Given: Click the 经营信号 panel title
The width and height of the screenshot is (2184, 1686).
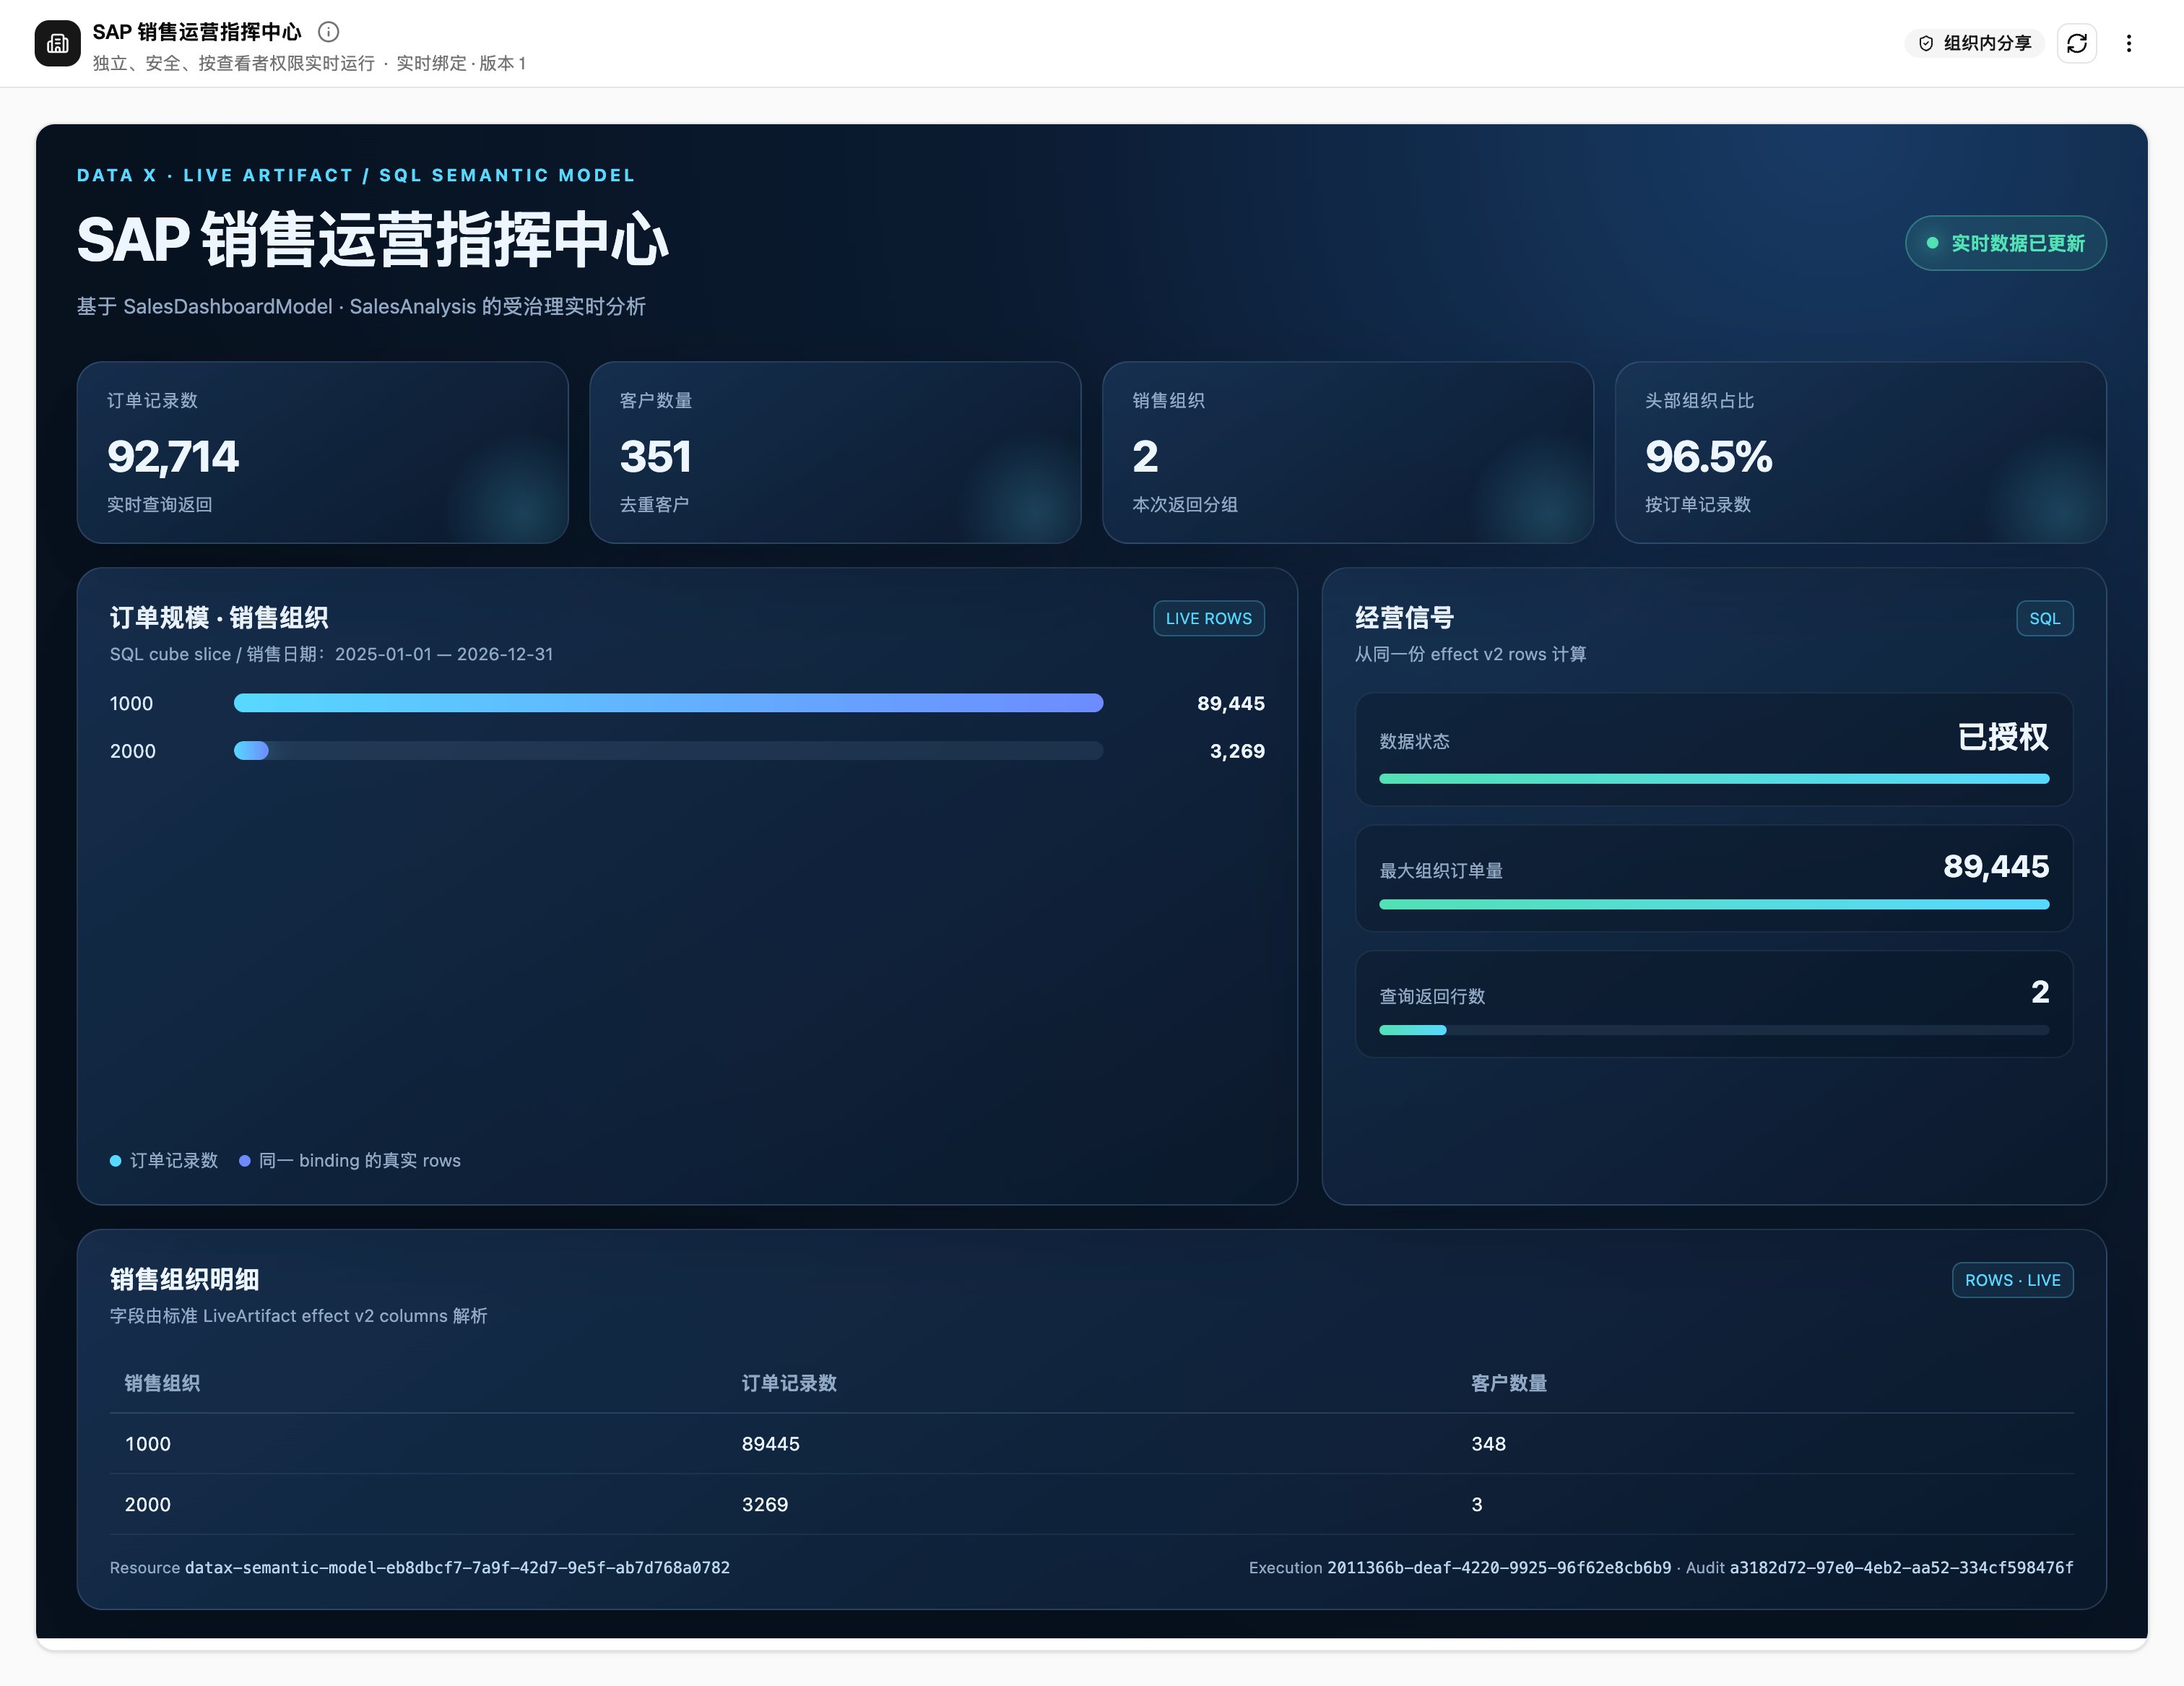Looking at the screenshot, I should (x=1404, y=618).
